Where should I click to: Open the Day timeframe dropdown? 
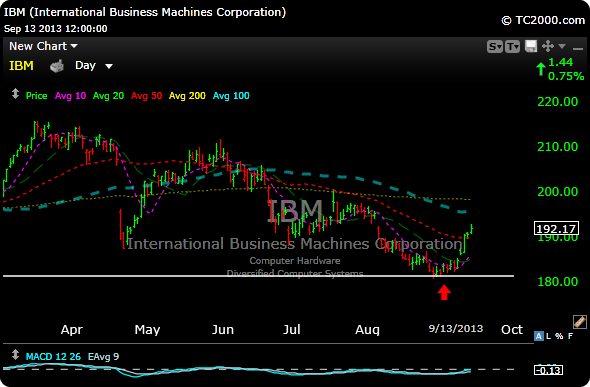(x=94, y=66)
